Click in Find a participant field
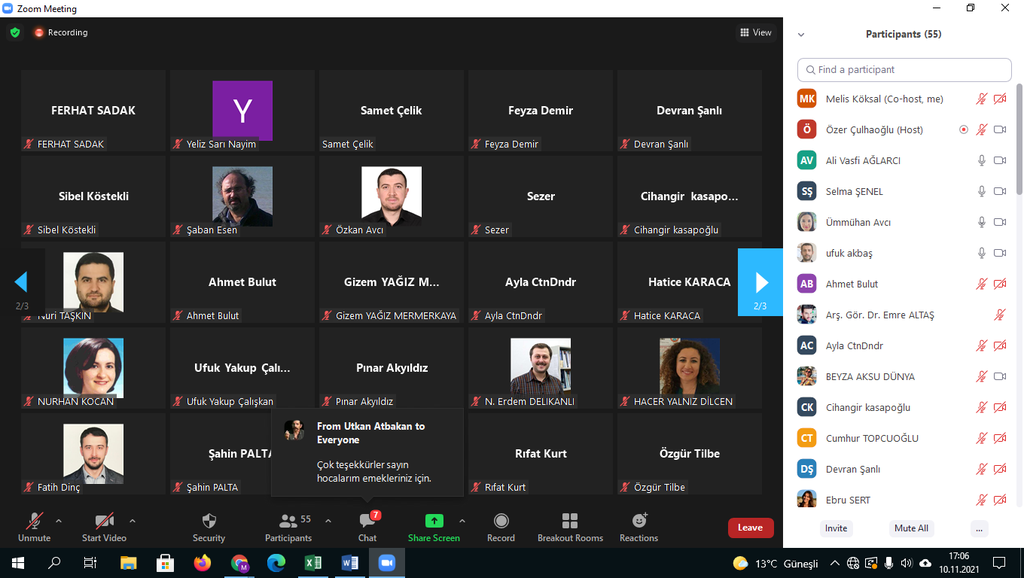Screen dimensions: 1024x578 pyautogui.click(x=904, y=69)
